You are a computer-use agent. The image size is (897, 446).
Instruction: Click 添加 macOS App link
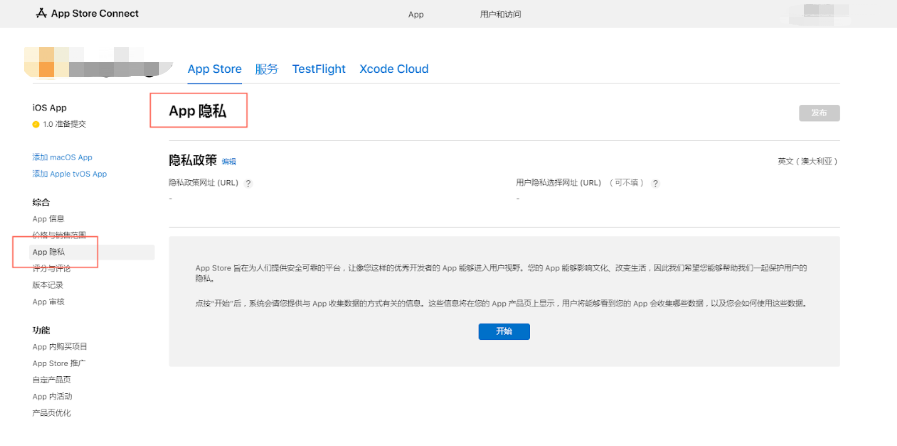[62, 157]
